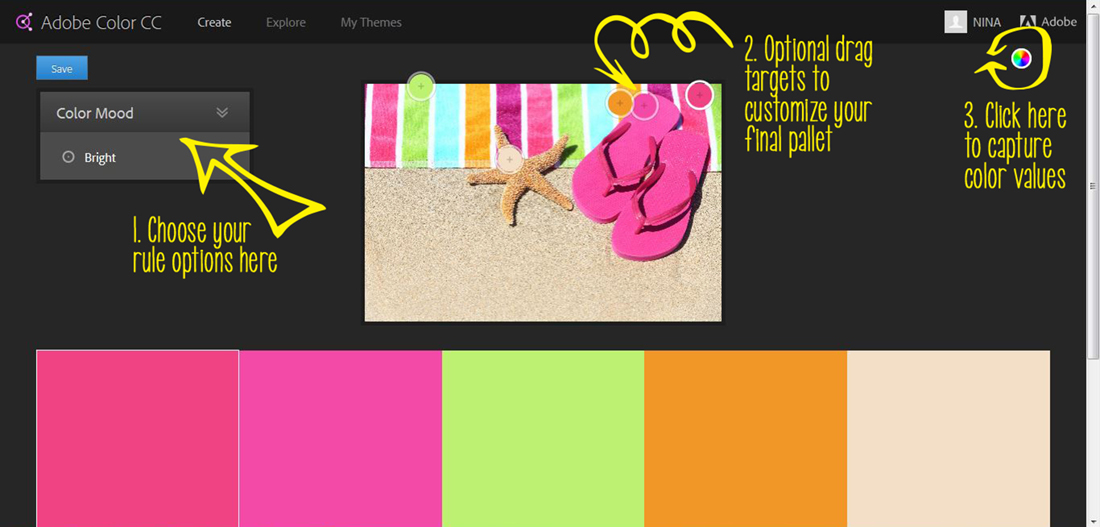Viewport: 1100px width, 527px height.
Task: Click the NINA user avatar icon
Action: coord(955,22)
